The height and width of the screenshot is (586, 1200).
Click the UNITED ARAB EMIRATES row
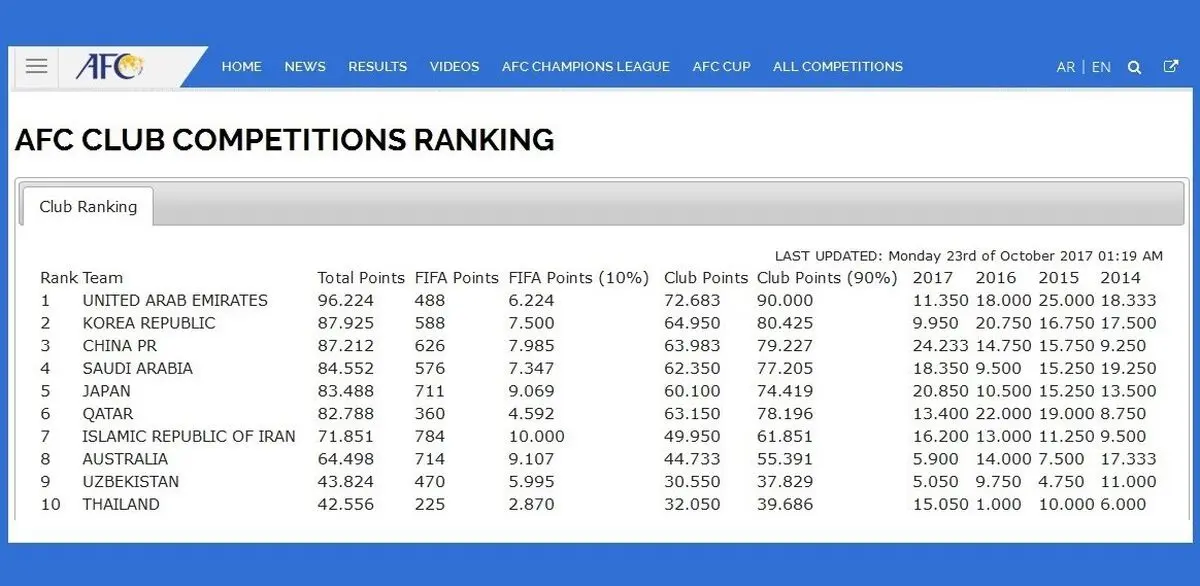[x=598, y=300]
